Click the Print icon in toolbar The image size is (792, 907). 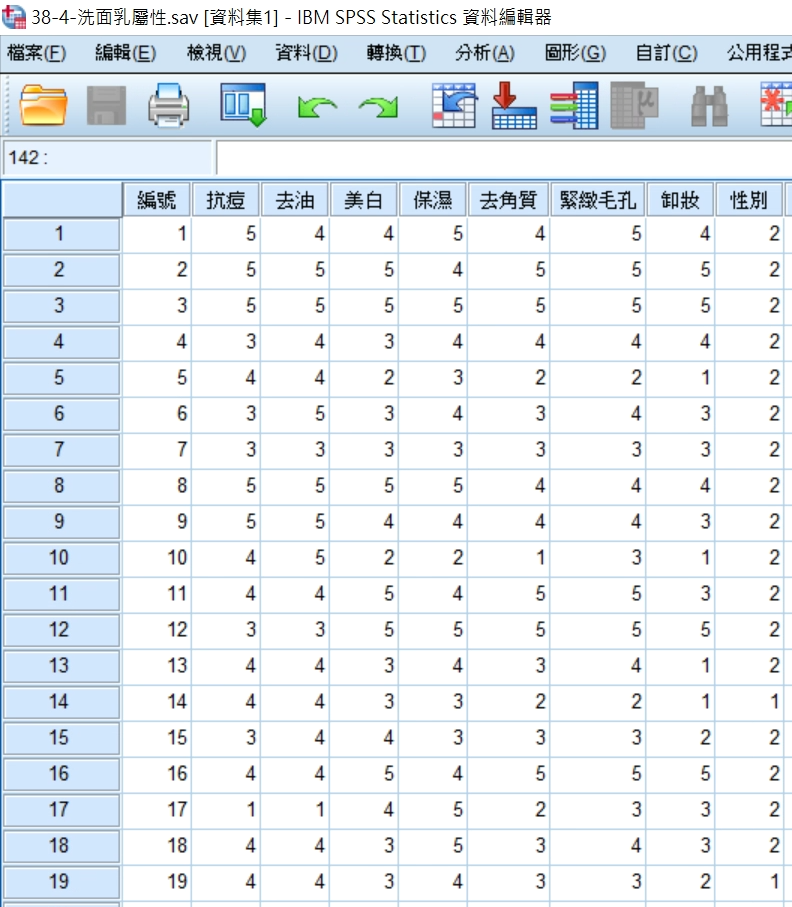[x=168, y=105]
